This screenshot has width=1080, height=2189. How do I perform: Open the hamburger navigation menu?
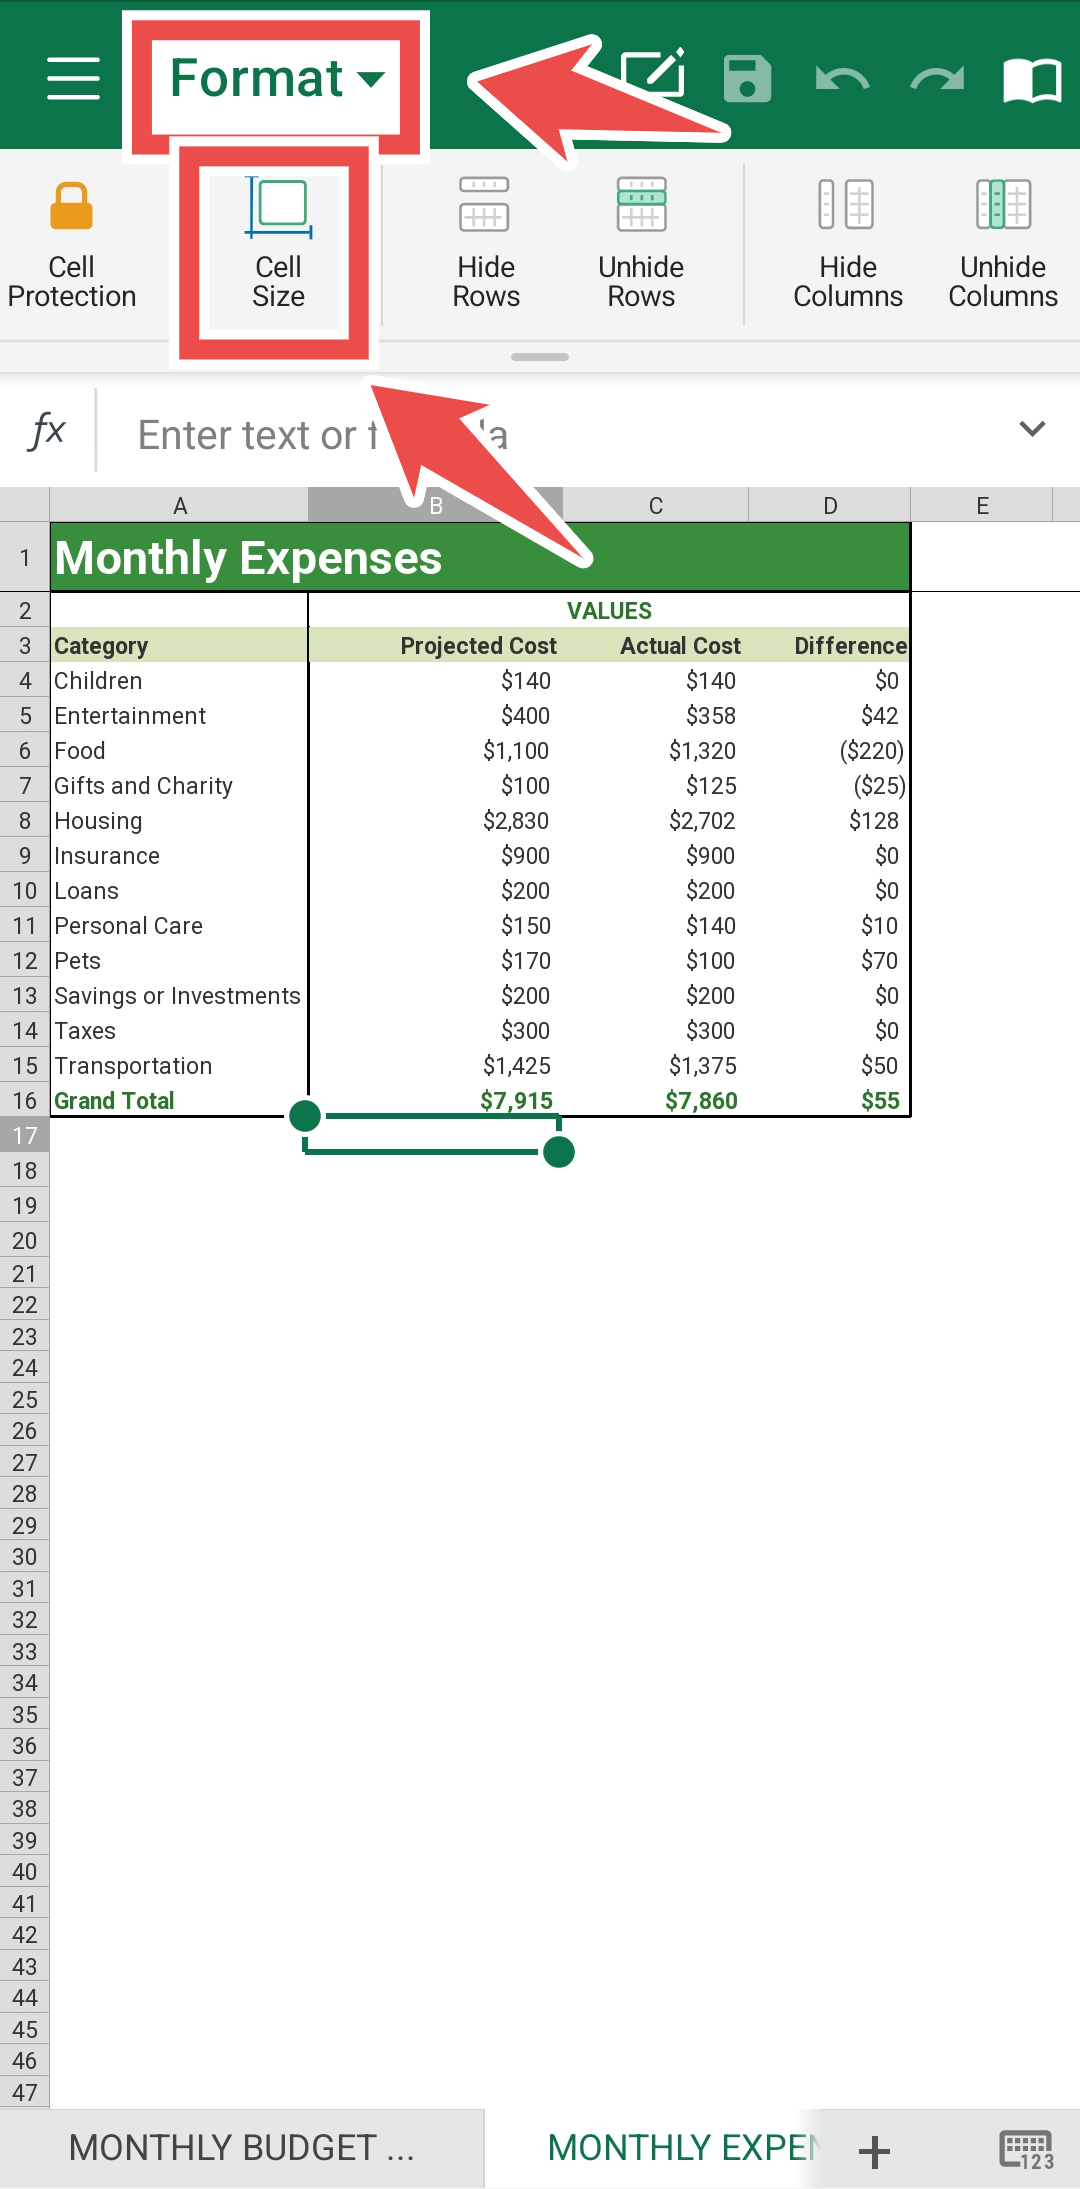[73, 78]
